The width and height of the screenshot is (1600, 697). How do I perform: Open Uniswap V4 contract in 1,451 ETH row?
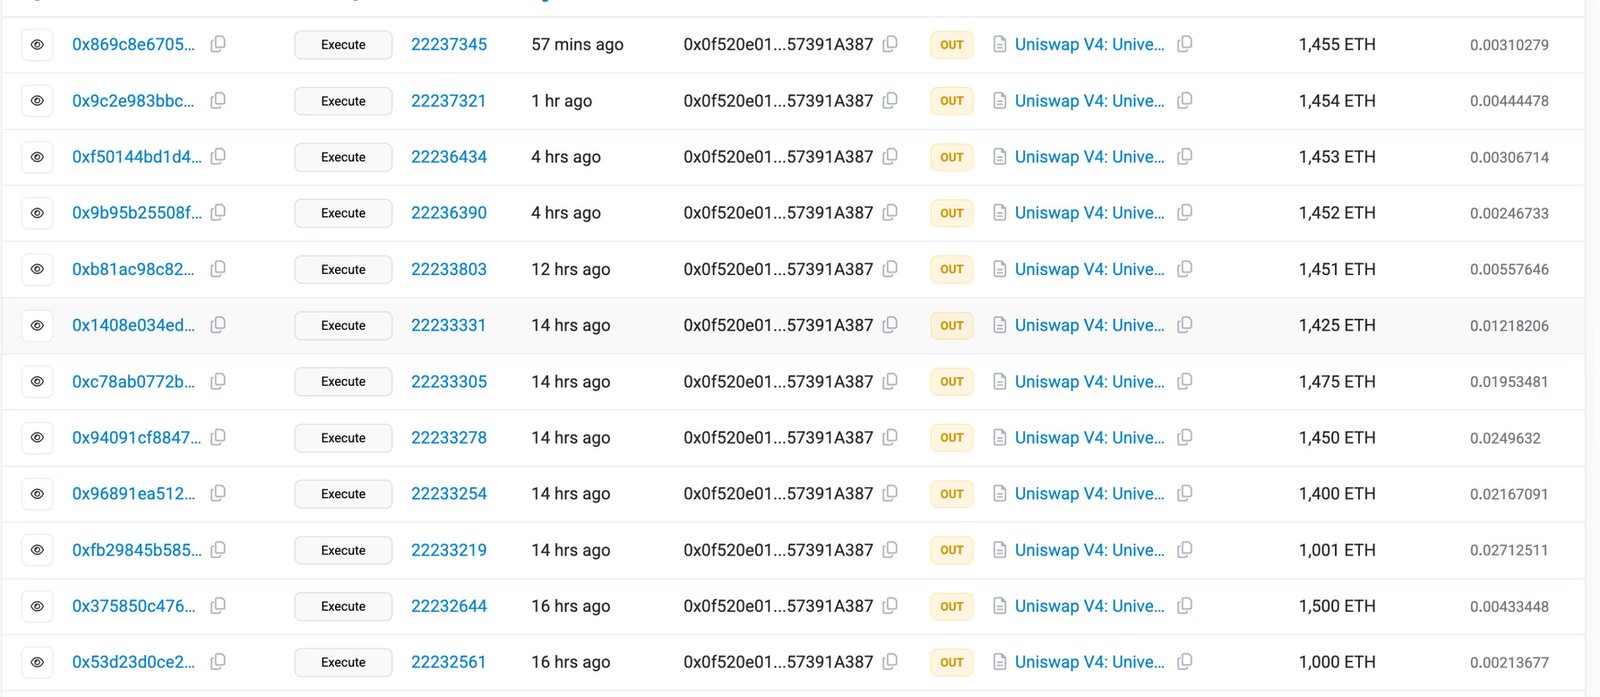(x=1089, y=269)
